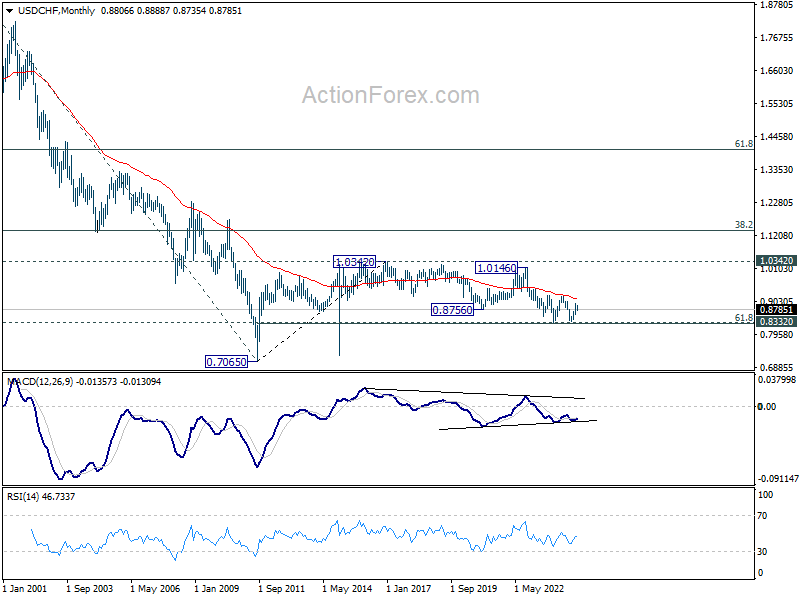Click the 1.87805 top price axis value
The width and height of the screenshot is (800, 600).
777,5
